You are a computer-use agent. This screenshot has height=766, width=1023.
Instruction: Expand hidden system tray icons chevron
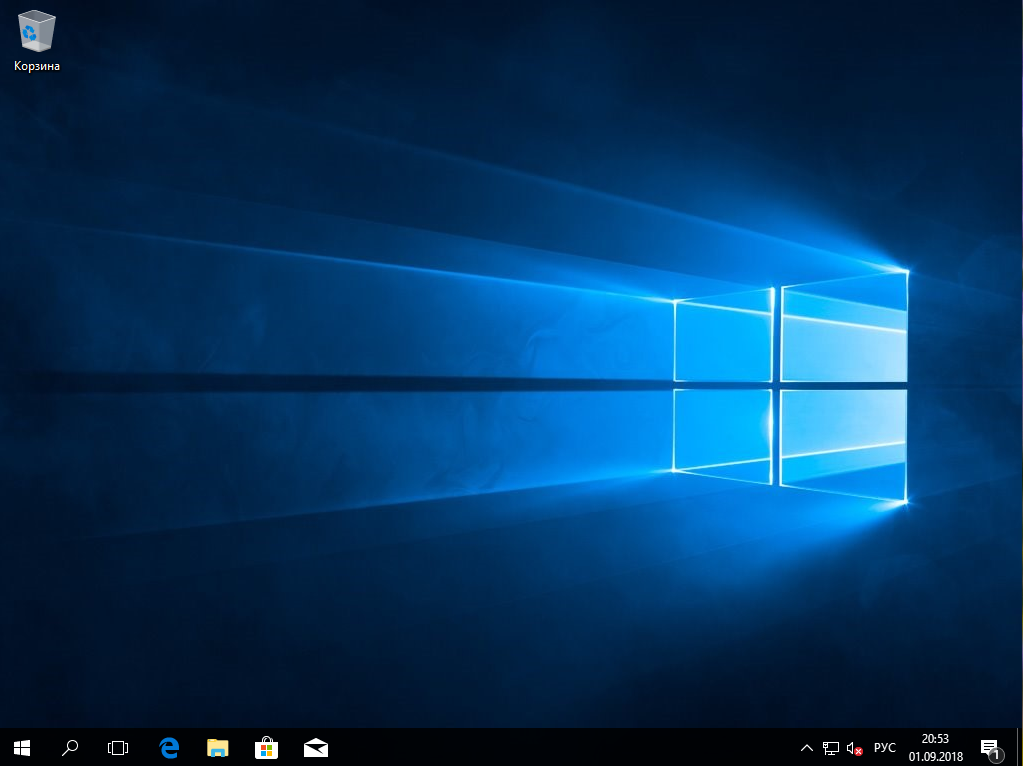coord(807,748)
